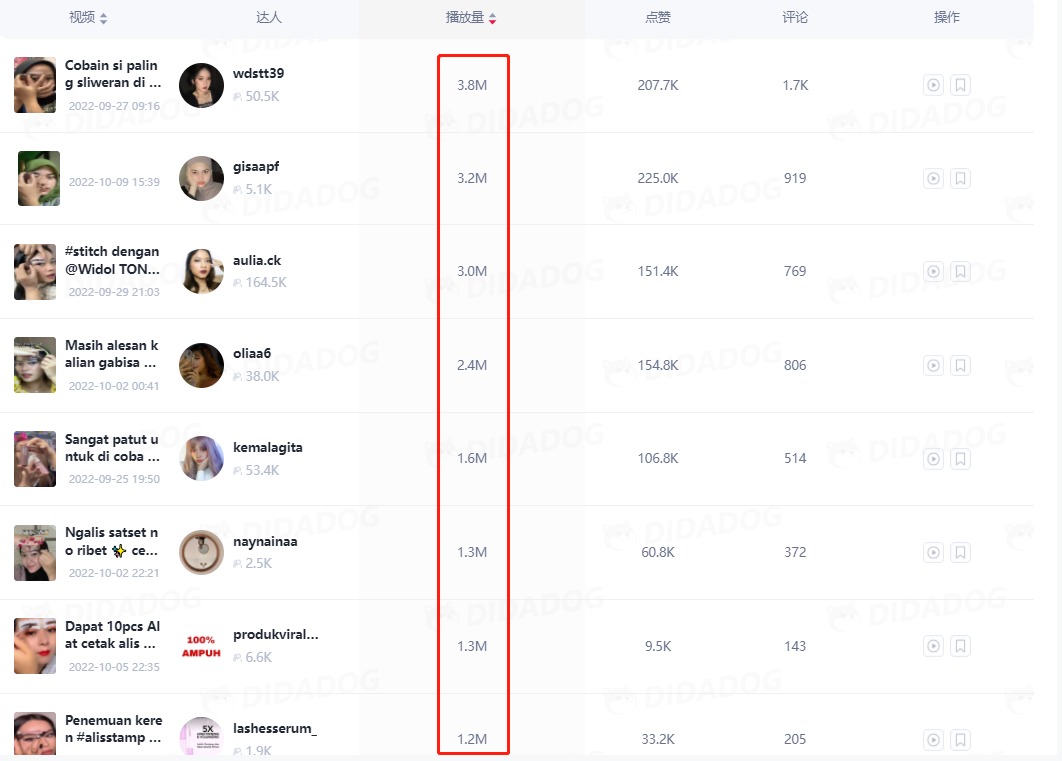1062x761 pixels.
Task: Click the 'Sangat patut' video thumbnail
Action: (x=35, y=459)
